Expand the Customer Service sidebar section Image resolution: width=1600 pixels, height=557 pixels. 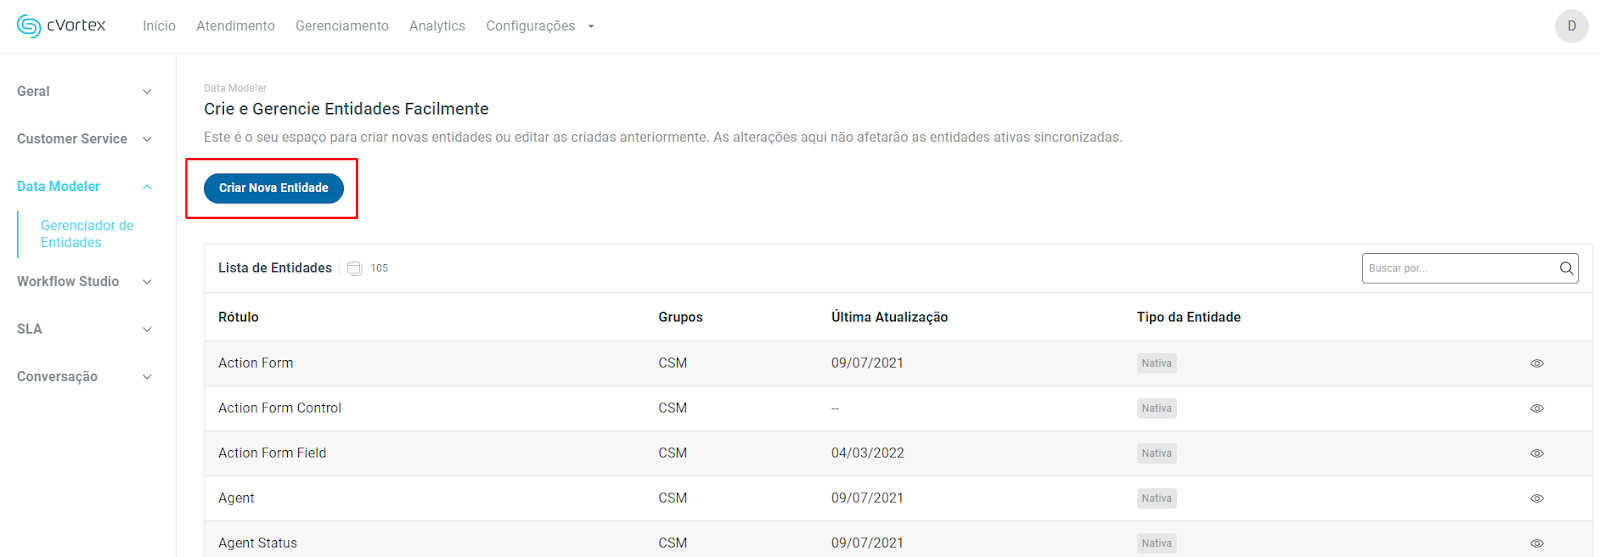point(147,139)
